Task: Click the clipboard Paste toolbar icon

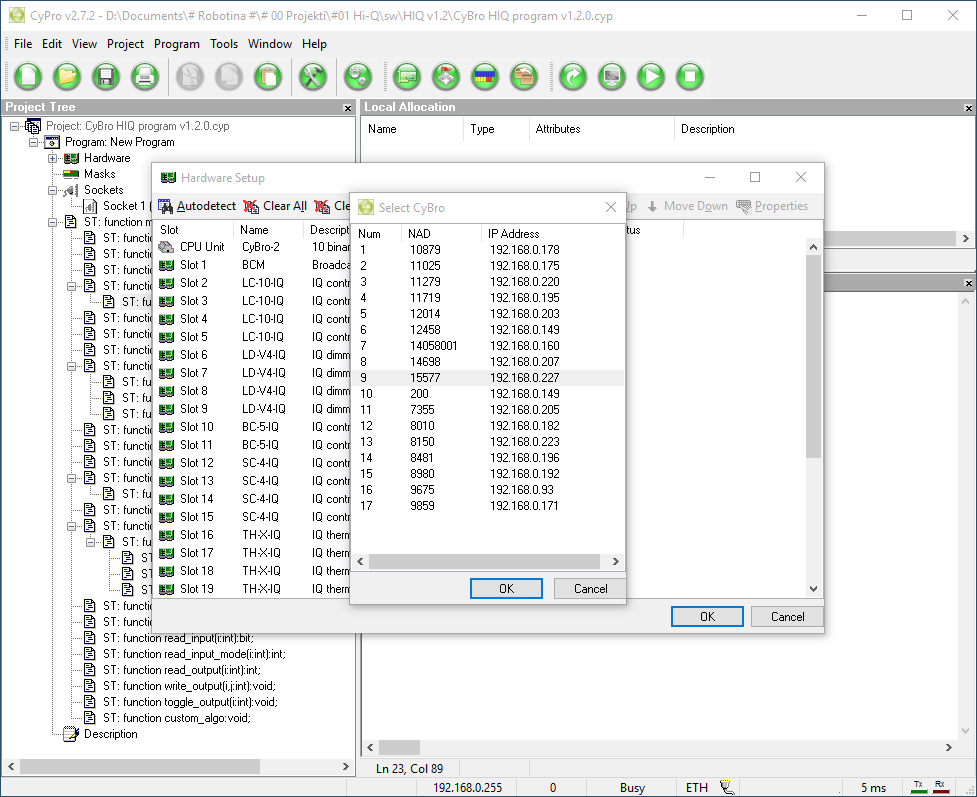Action: pos(267,76)
